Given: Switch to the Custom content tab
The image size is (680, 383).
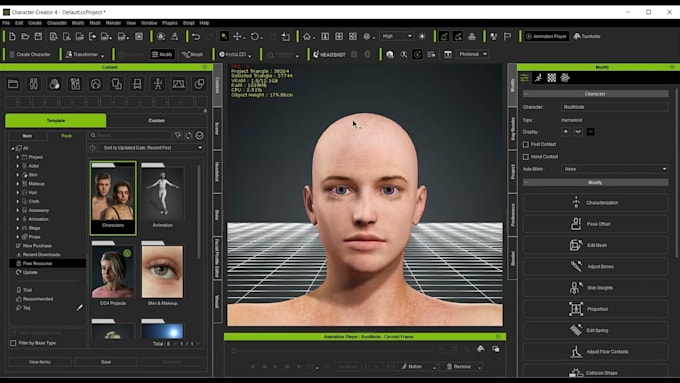Looking at the screenshot, I should (x=157, y=121).
